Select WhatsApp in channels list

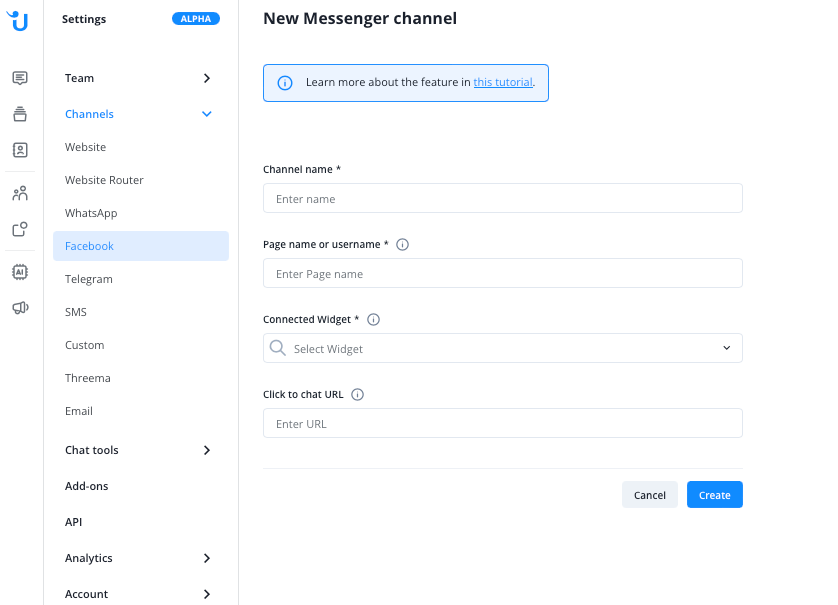coord(91,213)
